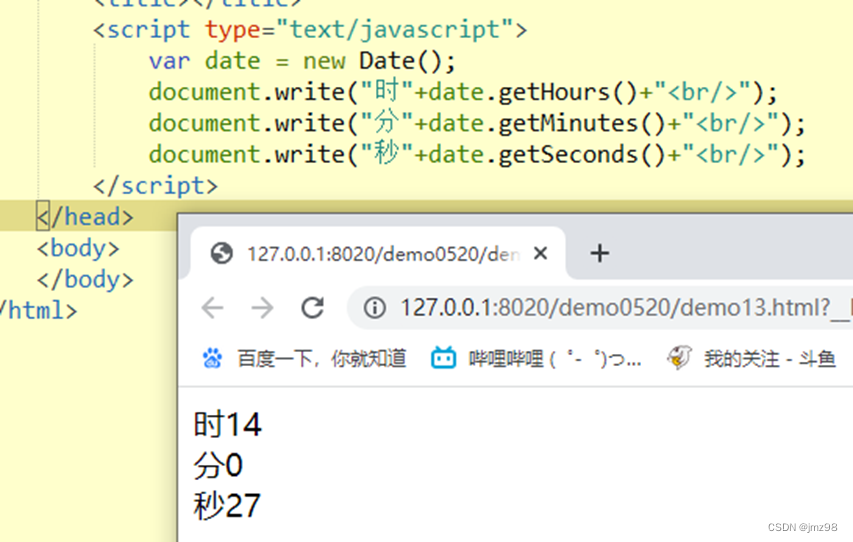
Task: Click the getHours() code line
Action: pyautogui.click(x=463, y=92)
